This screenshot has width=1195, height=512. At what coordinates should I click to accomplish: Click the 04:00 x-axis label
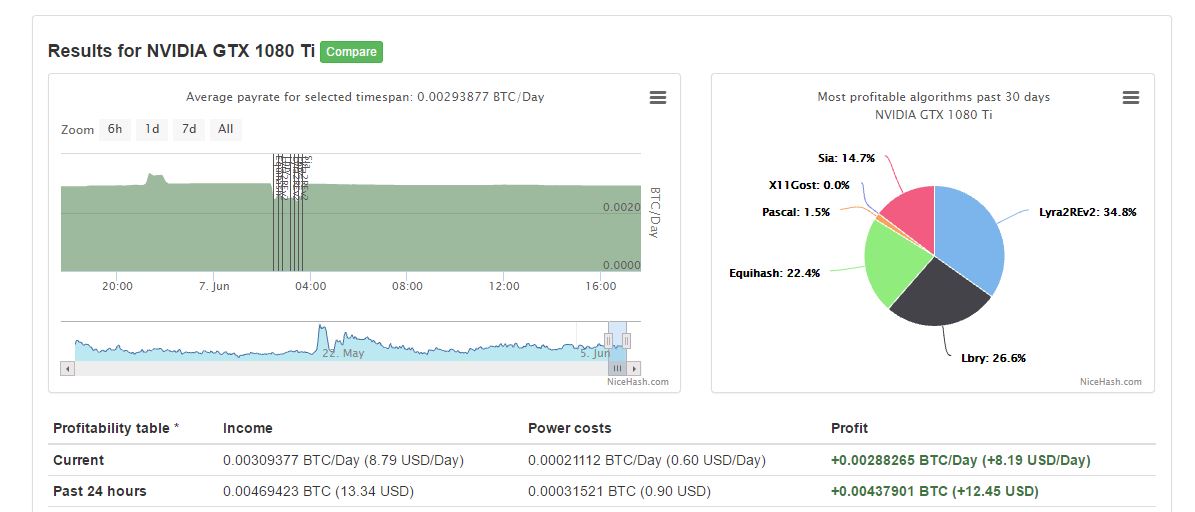coord(310,286)
